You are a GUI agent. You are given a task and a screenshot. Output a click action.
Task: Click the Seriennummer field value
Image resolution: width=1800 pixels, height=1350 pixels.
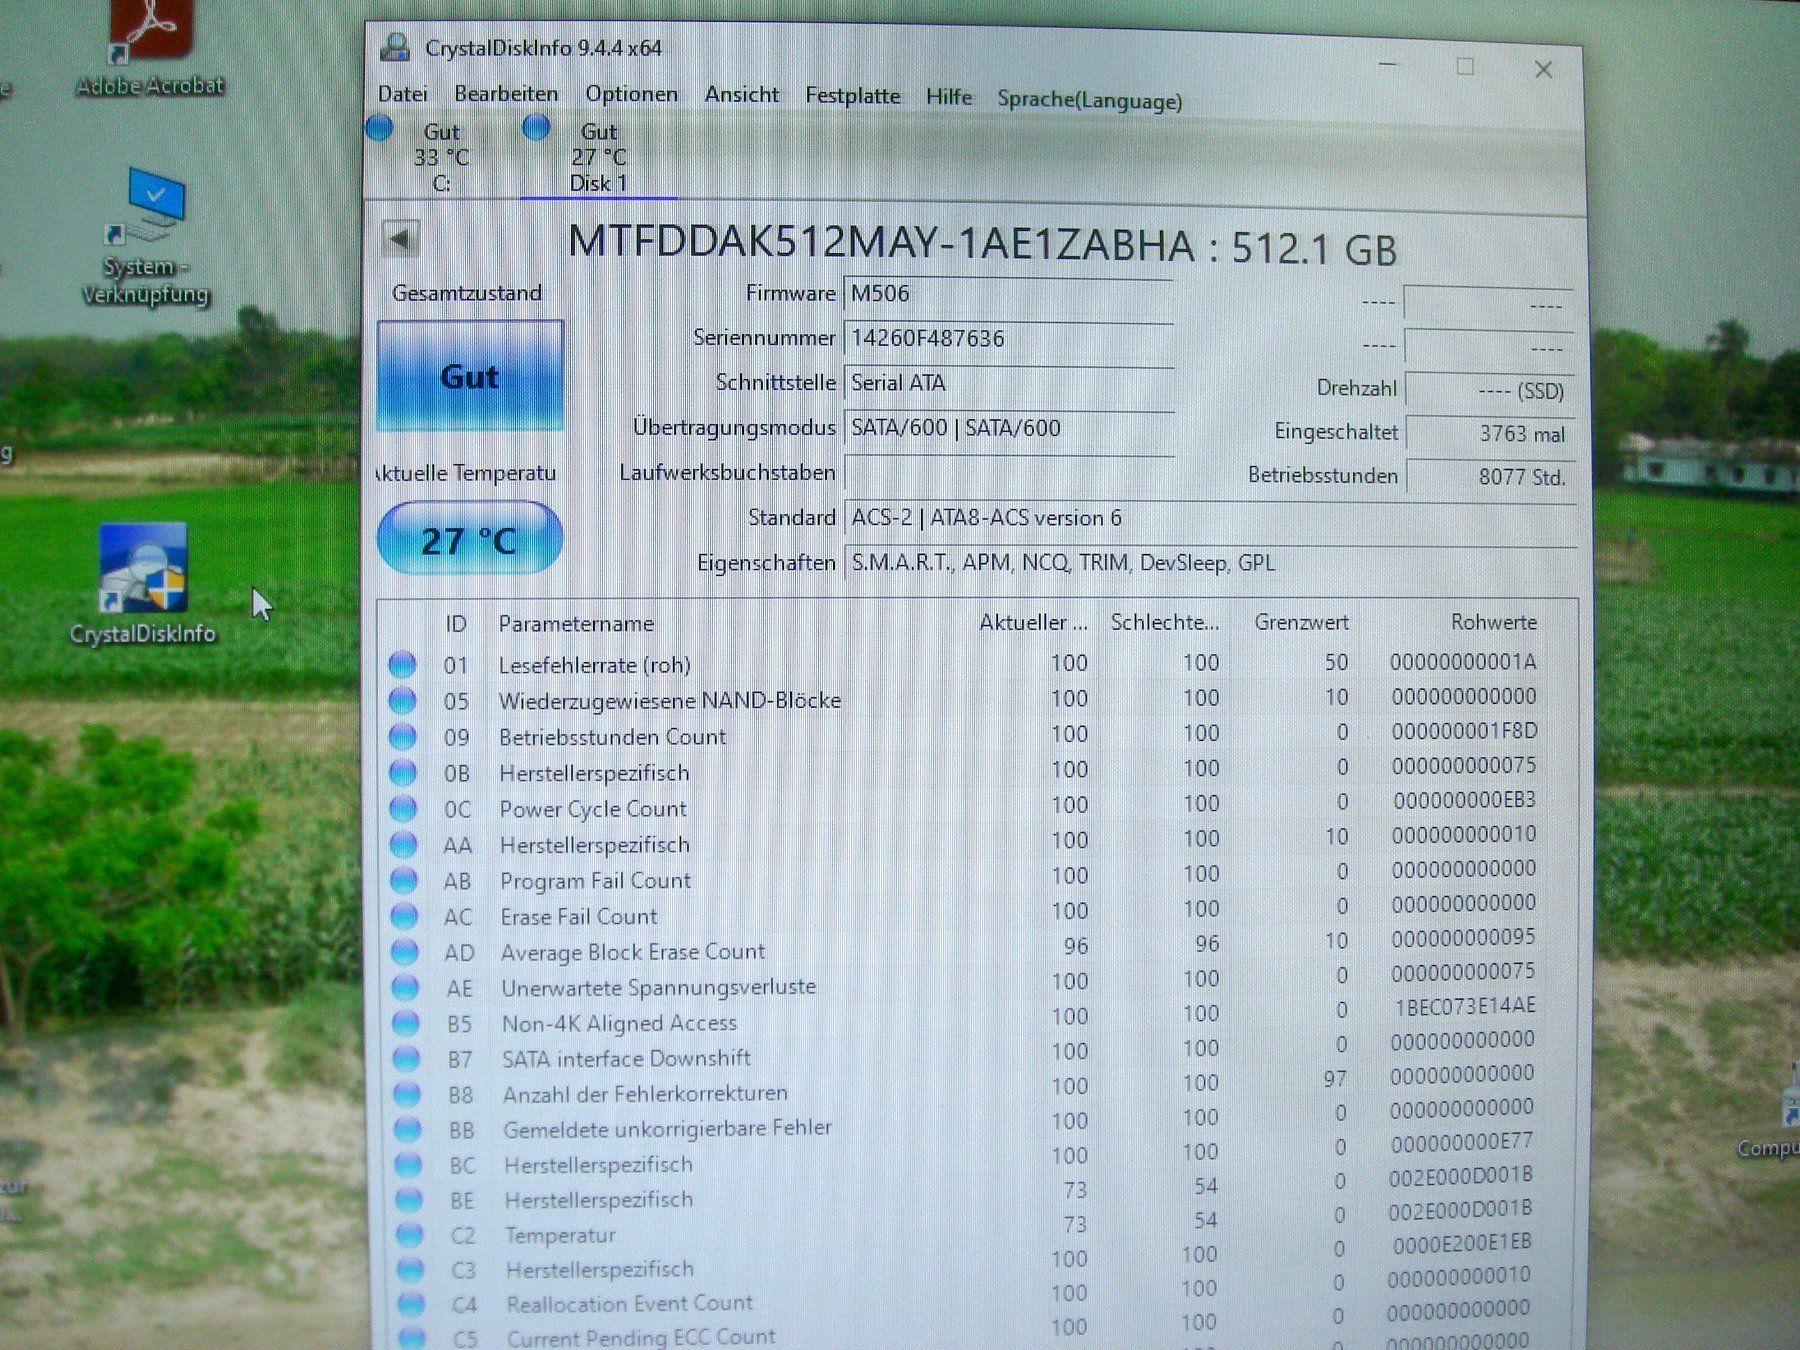click(1008, 339)
